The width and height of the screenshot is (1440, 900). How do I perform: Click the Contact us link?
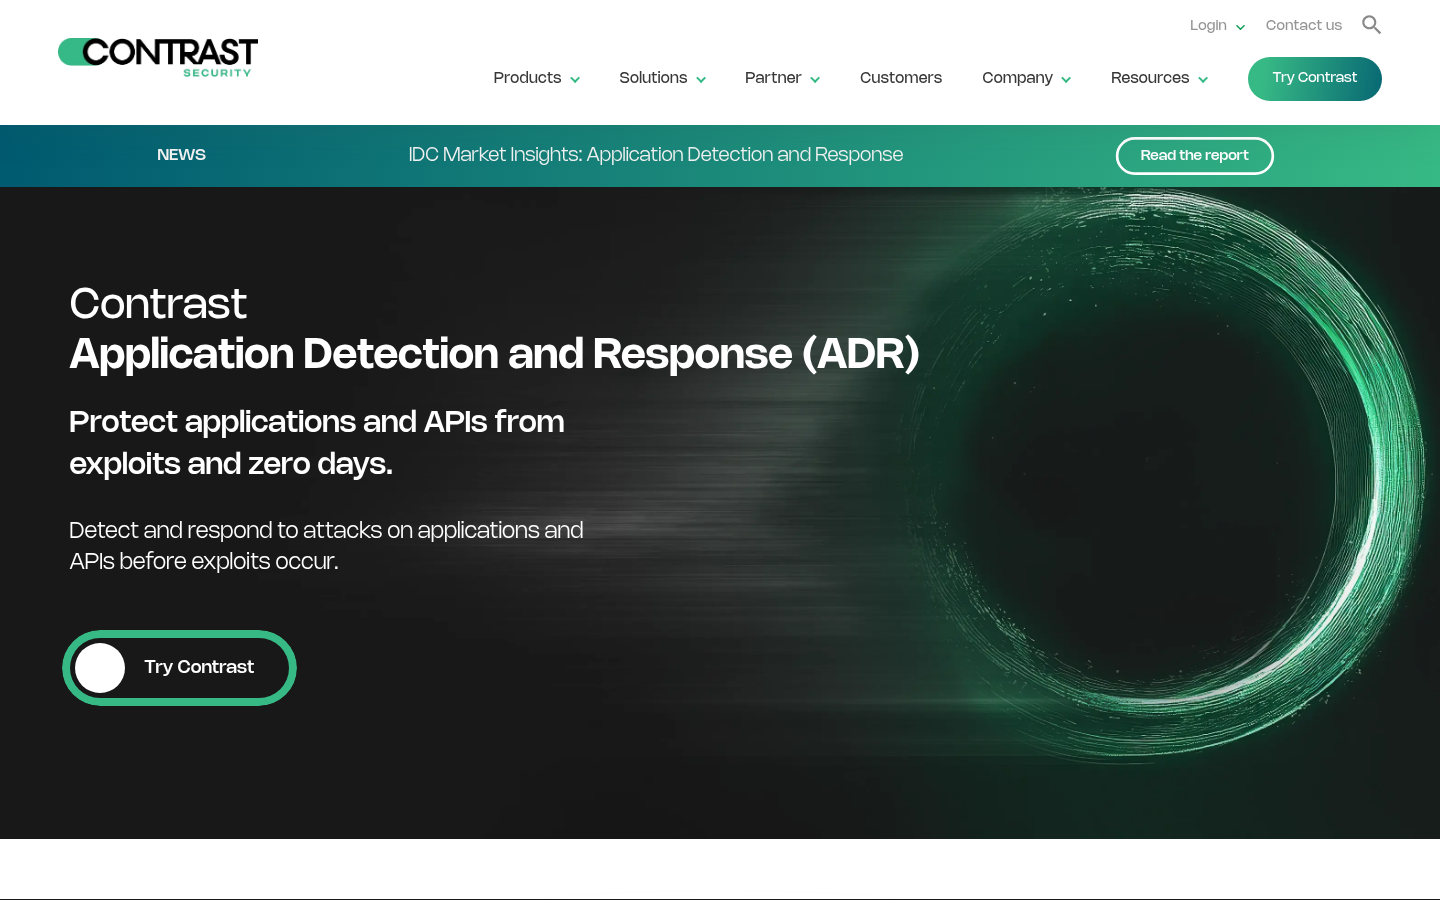(x=1304, y=25)
